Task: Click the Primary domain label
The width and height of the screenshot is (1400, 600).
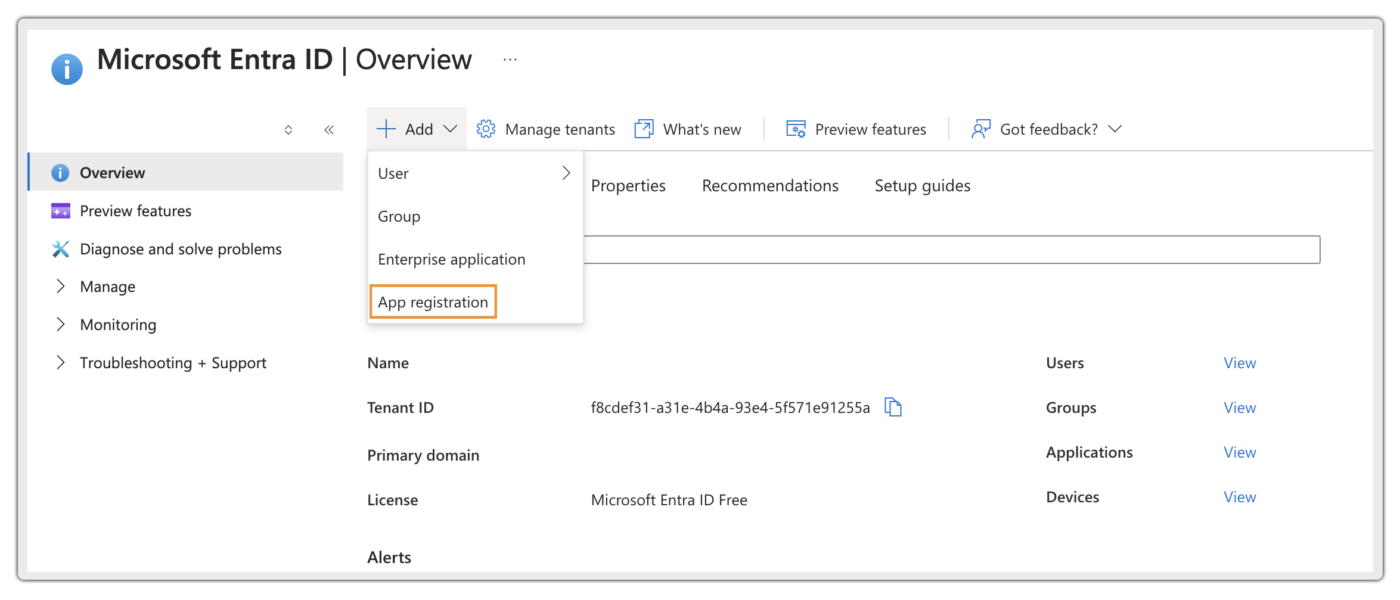Action: 423,455
